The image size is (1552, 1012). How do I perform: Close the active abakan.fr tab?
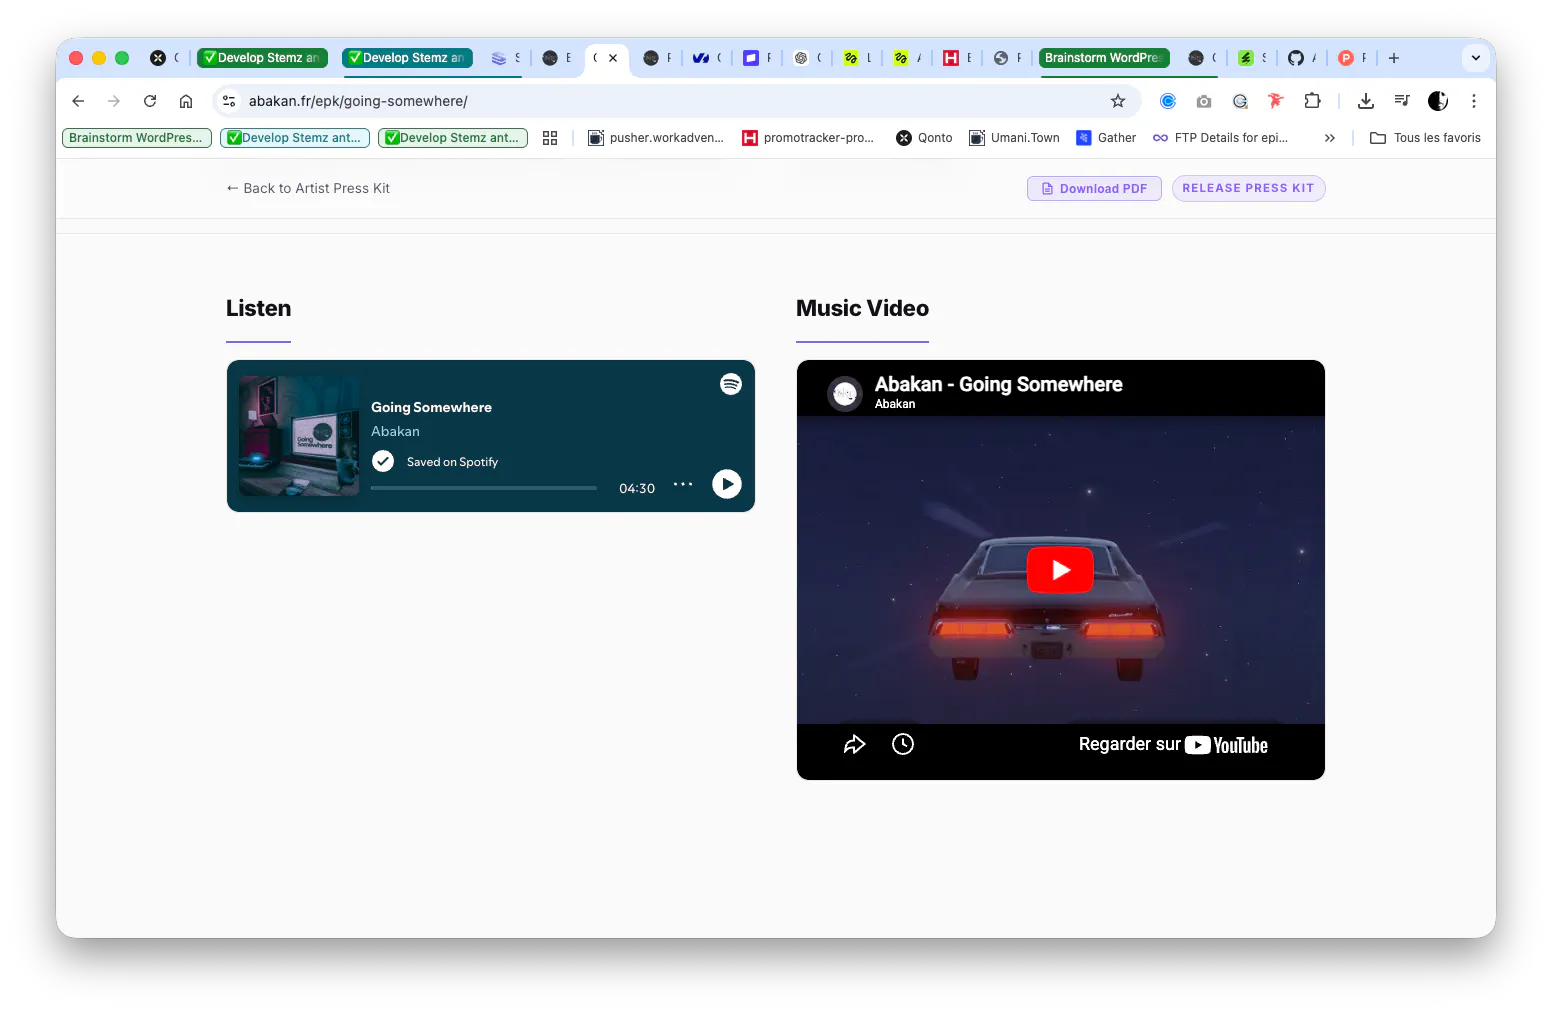pyautogui.click(x=613, y=58)
